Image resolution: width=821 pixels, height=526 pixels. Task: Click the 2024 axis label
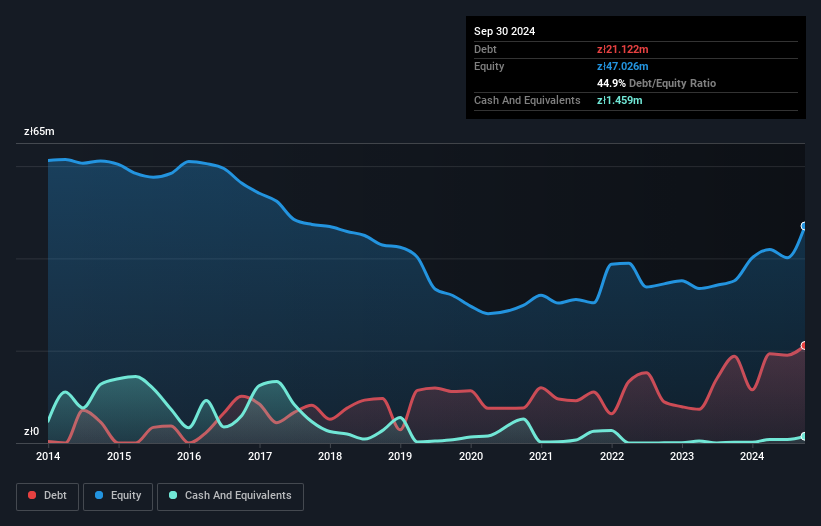(752, 456)
